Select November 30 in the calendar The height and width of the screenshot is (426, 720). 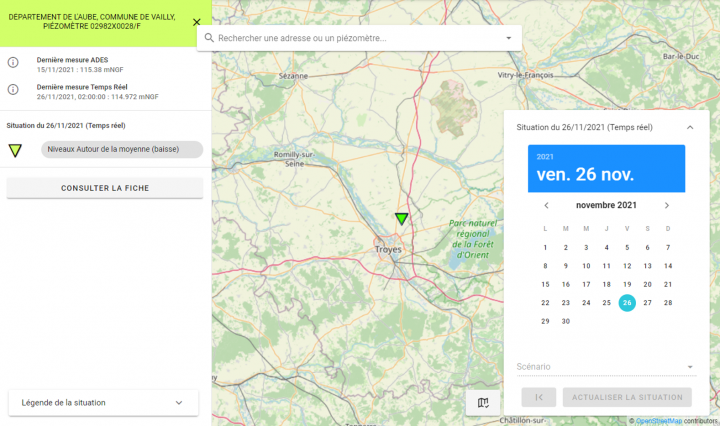[x=566, y=321]
